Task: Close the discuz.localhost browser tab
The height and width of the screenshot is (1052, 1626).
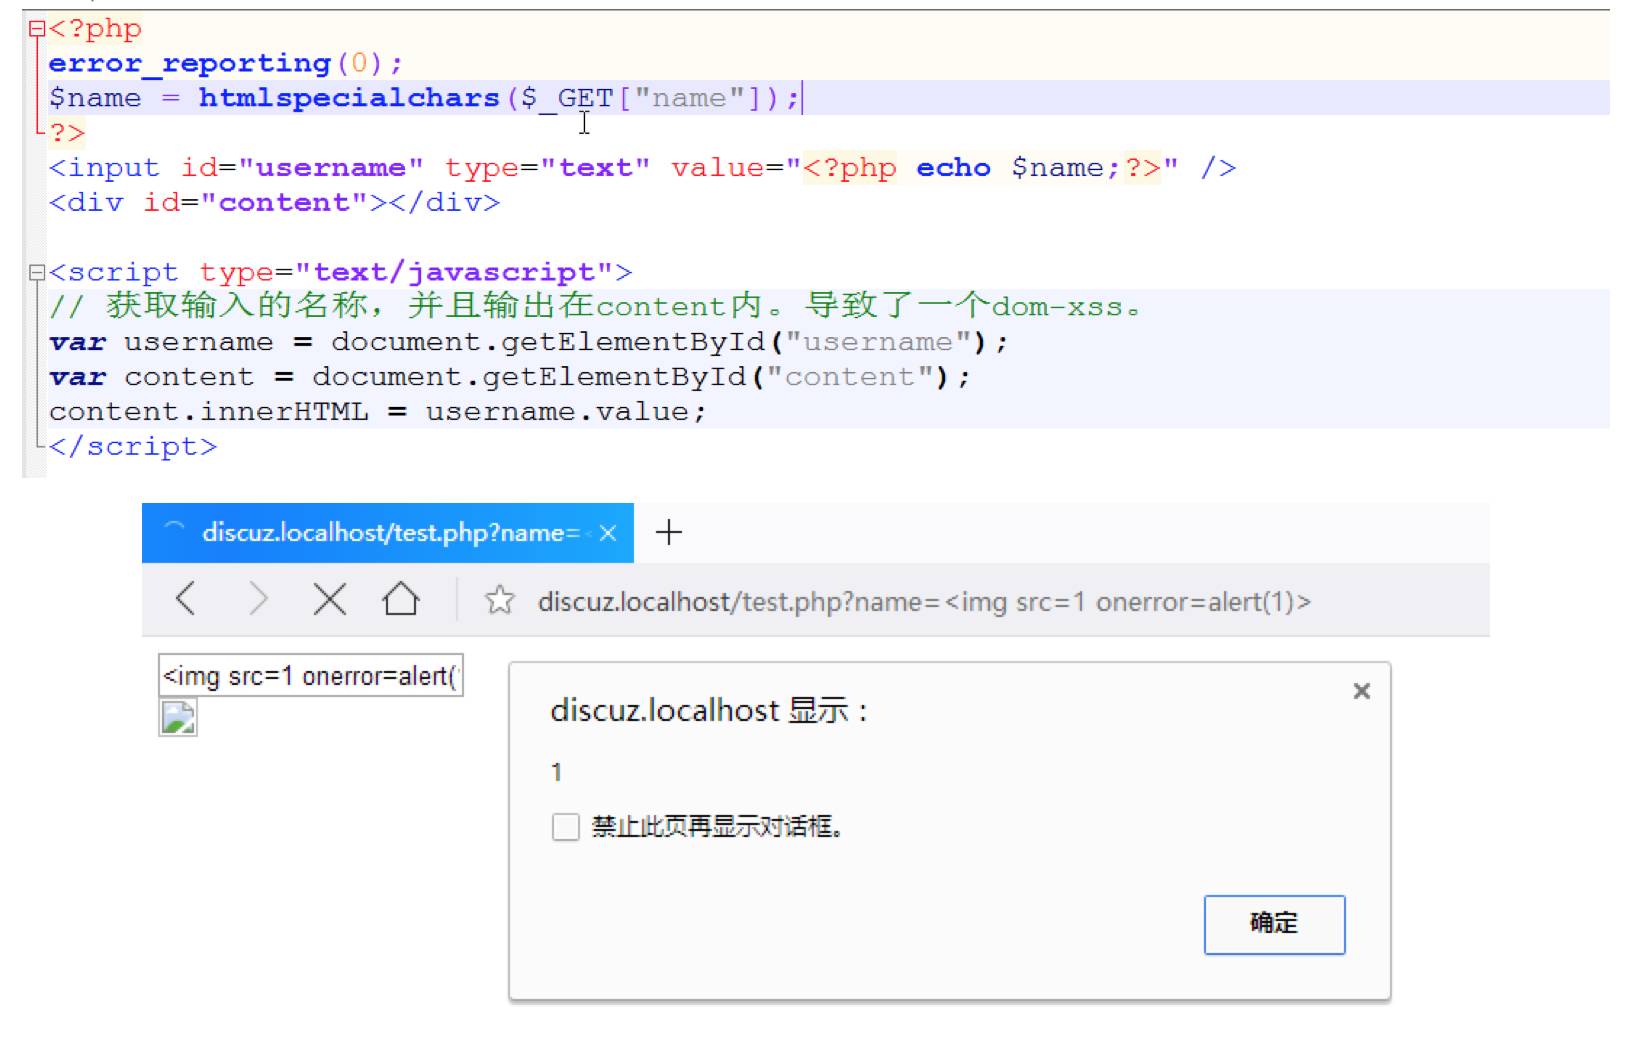Action: [608, 533]
